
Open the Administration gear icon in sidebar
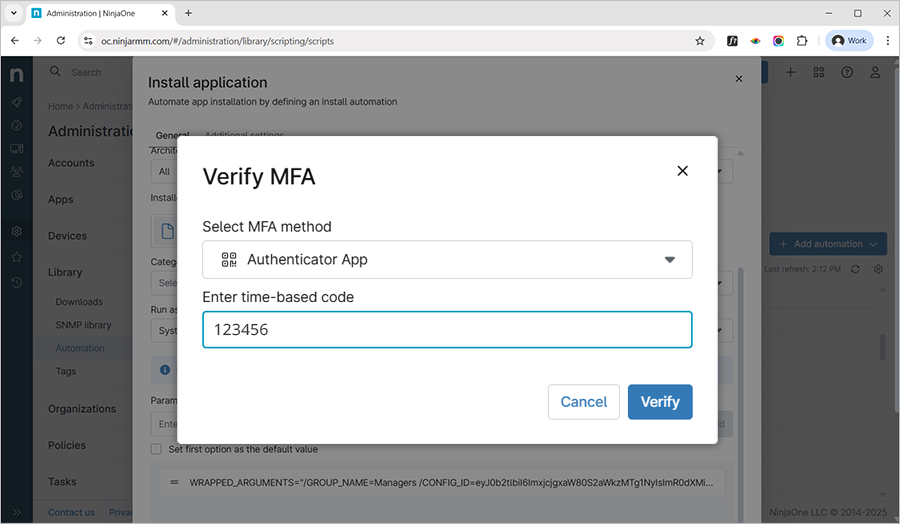pos(17,232)
